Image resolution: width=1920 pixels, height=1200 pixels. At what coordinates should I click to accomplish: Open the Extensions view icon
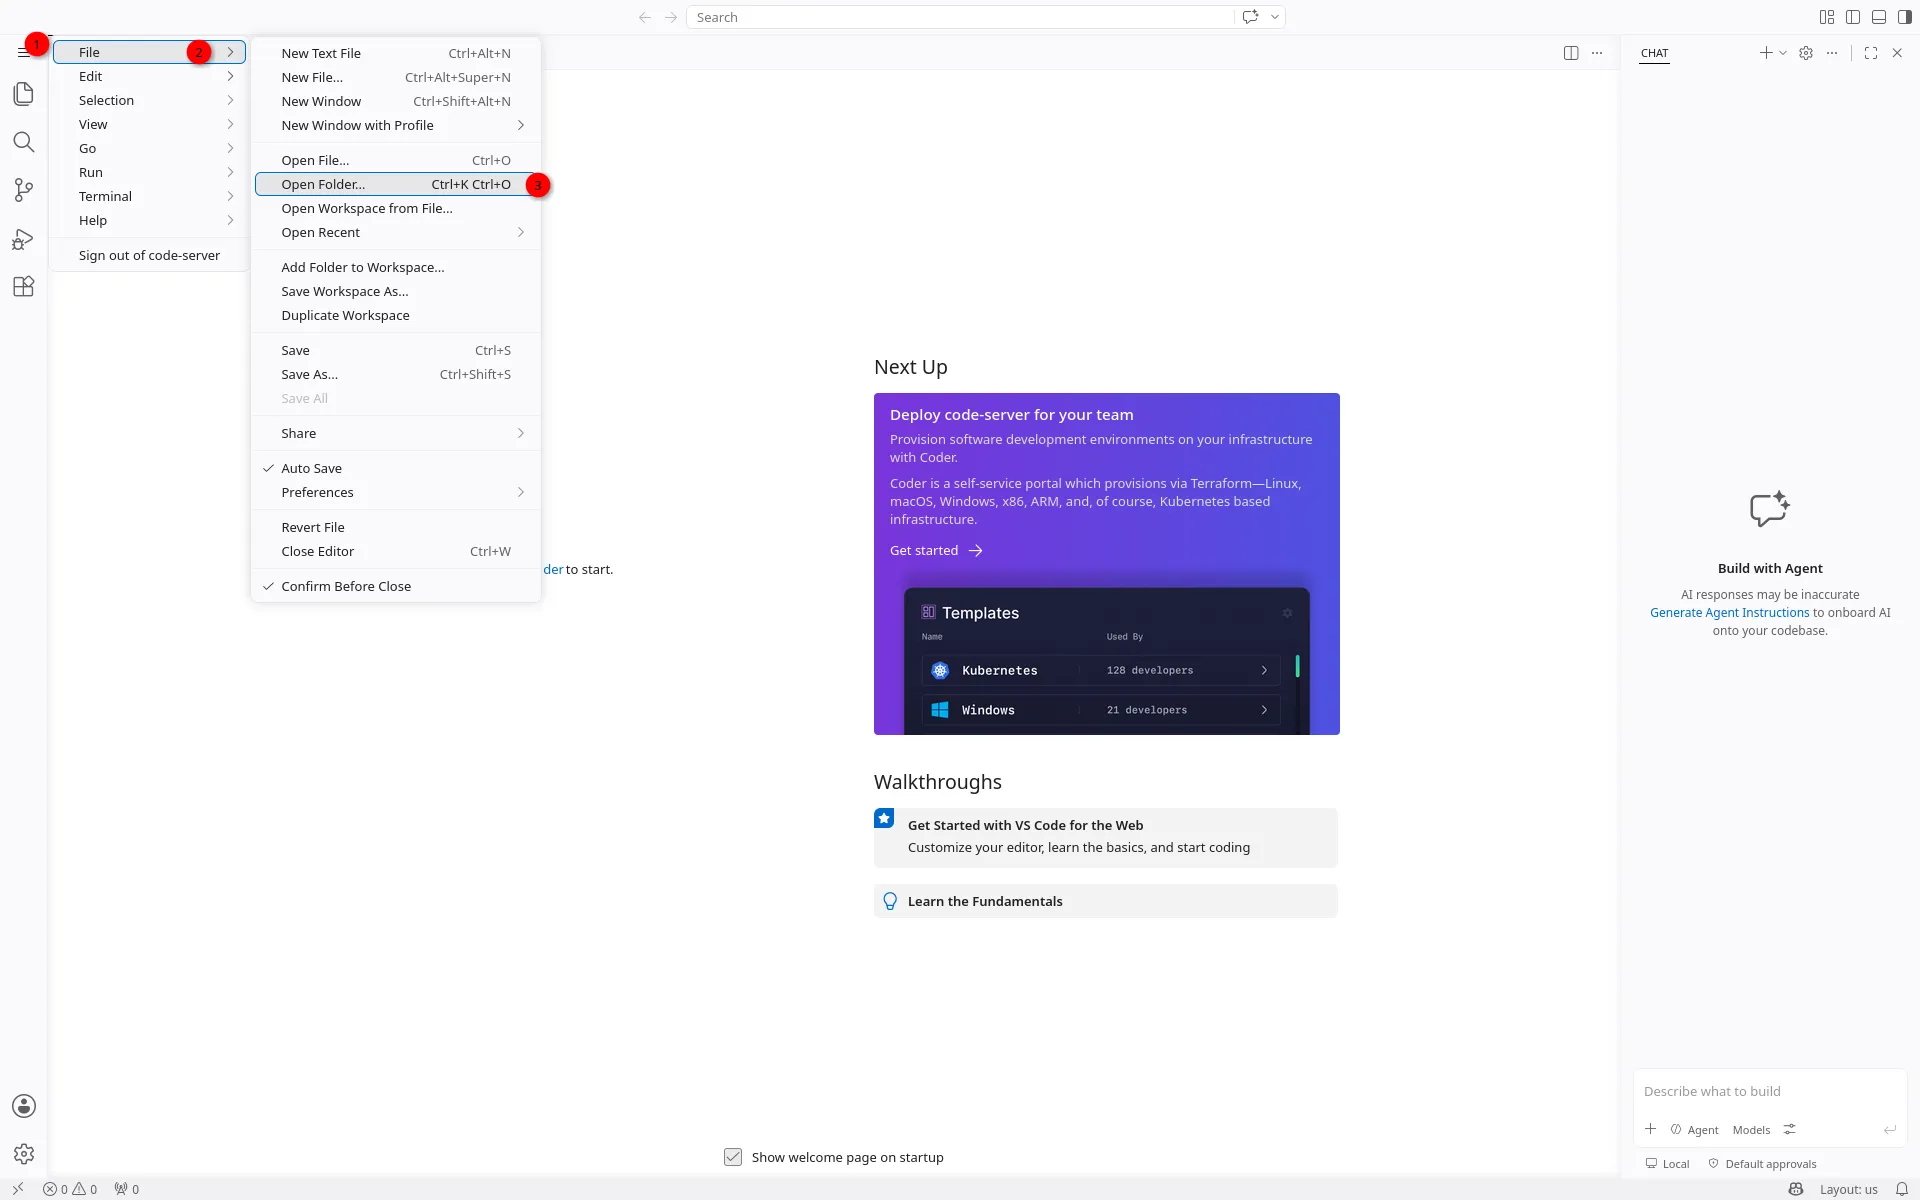click(x=24, y=286)
